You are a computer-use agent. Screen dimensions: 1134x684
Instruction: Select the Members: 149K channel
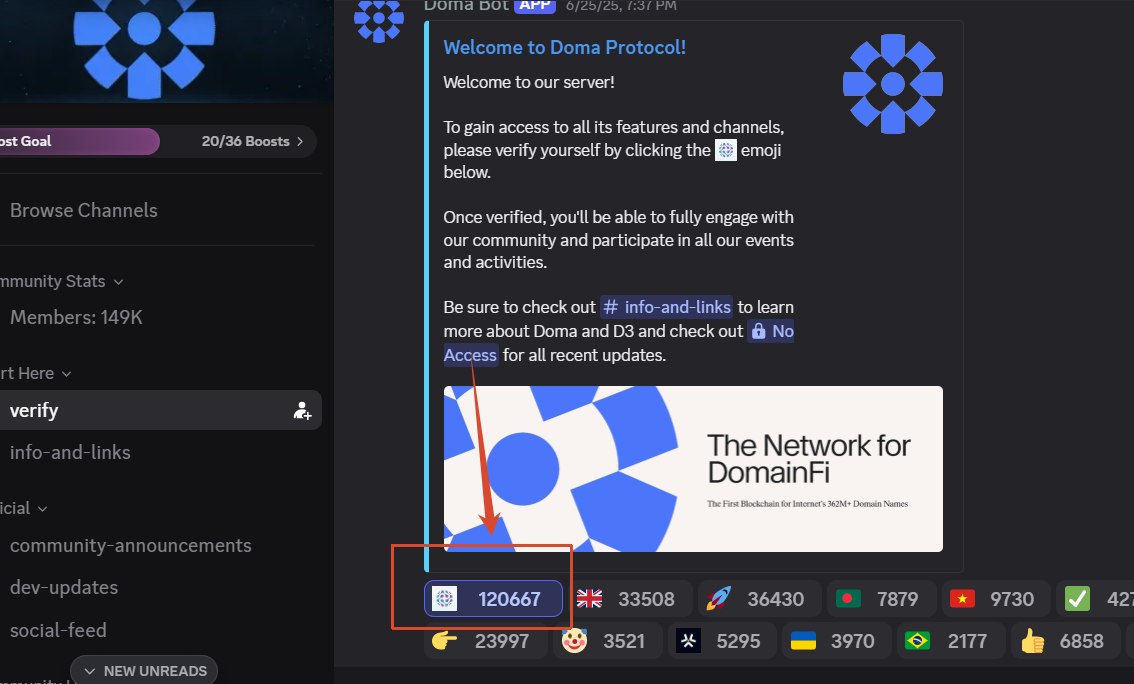tap(76, 317)
